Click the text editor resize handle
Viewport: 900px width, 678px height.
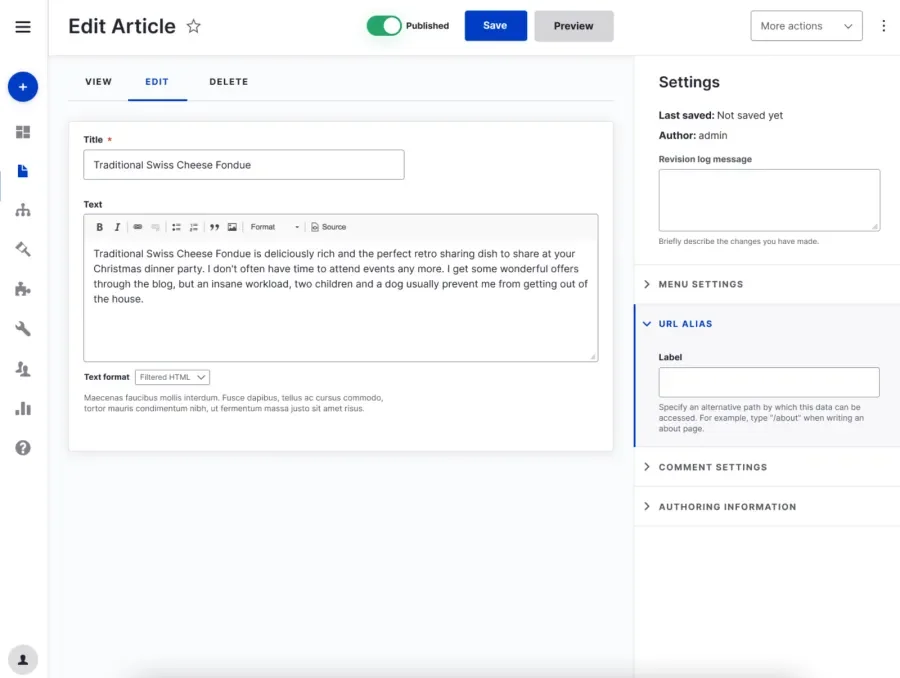pos(593,357)
